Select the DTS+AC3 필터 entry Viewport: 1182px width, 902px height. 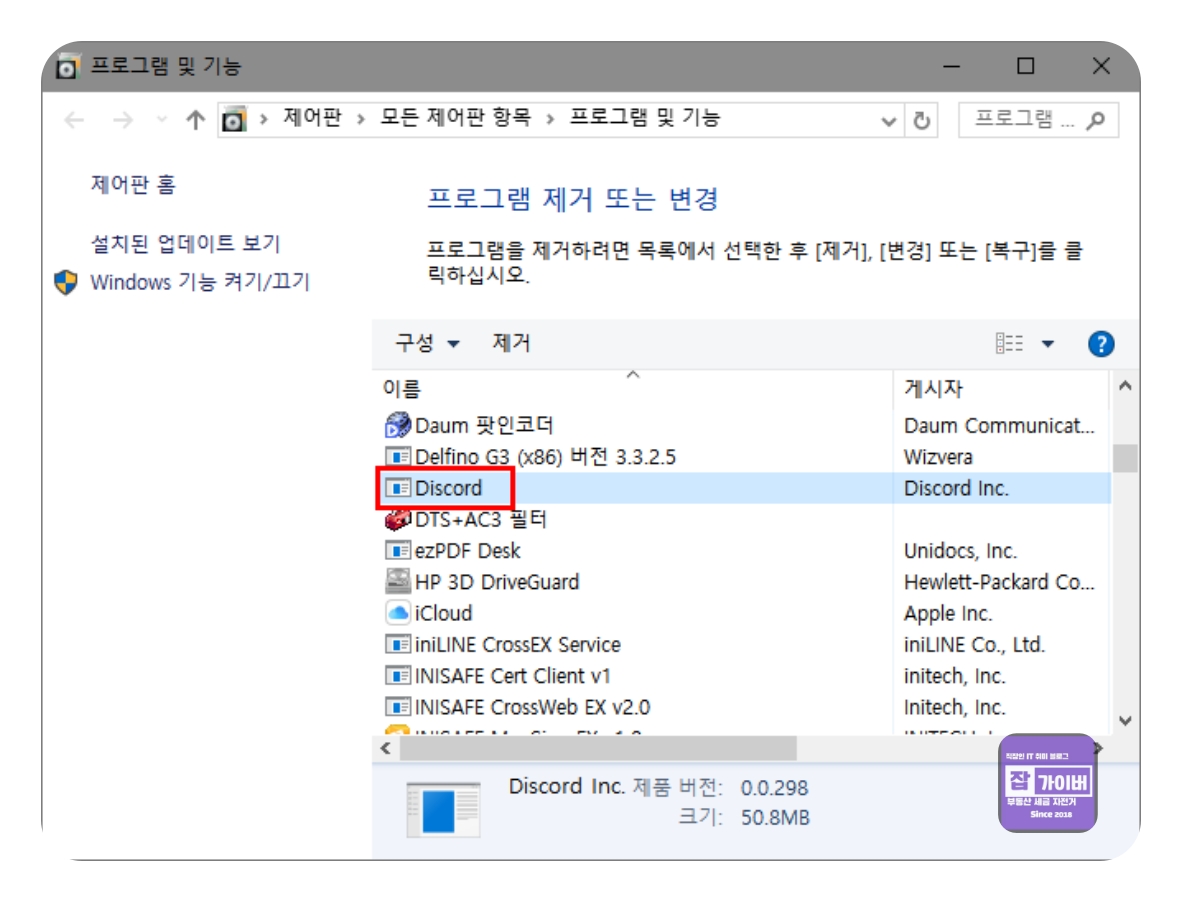pyautogui.click(x=480, y=519)
